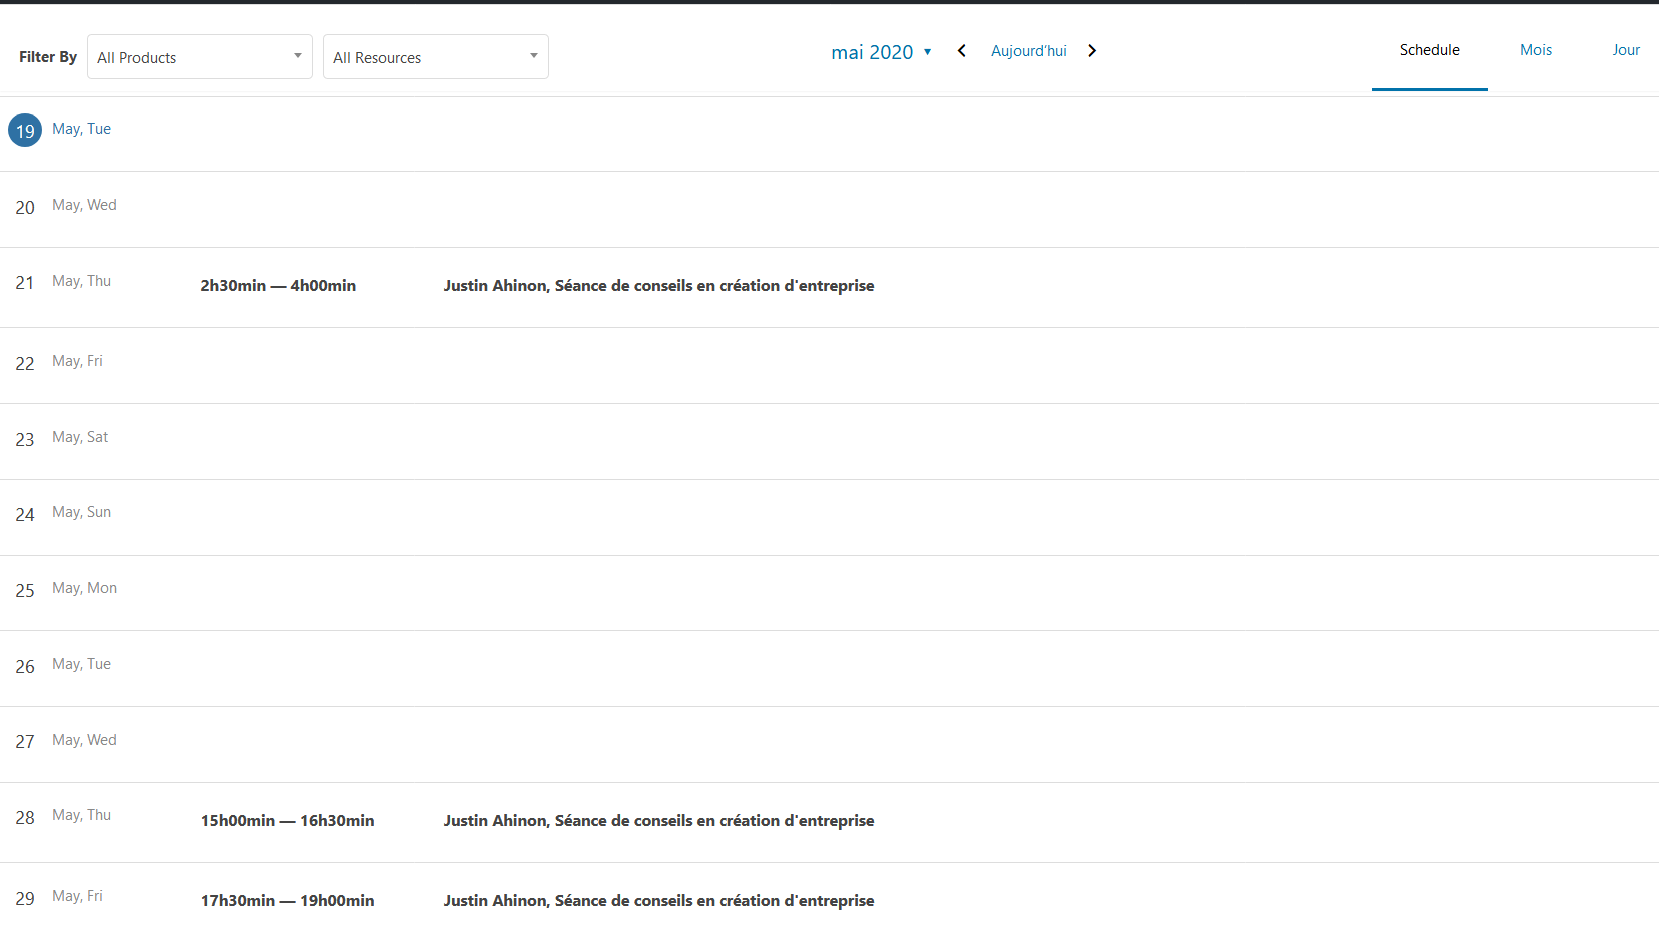1659x931 pixels.
Task: Switch to the Mois view tab
Action: [x=1535, y=50]
